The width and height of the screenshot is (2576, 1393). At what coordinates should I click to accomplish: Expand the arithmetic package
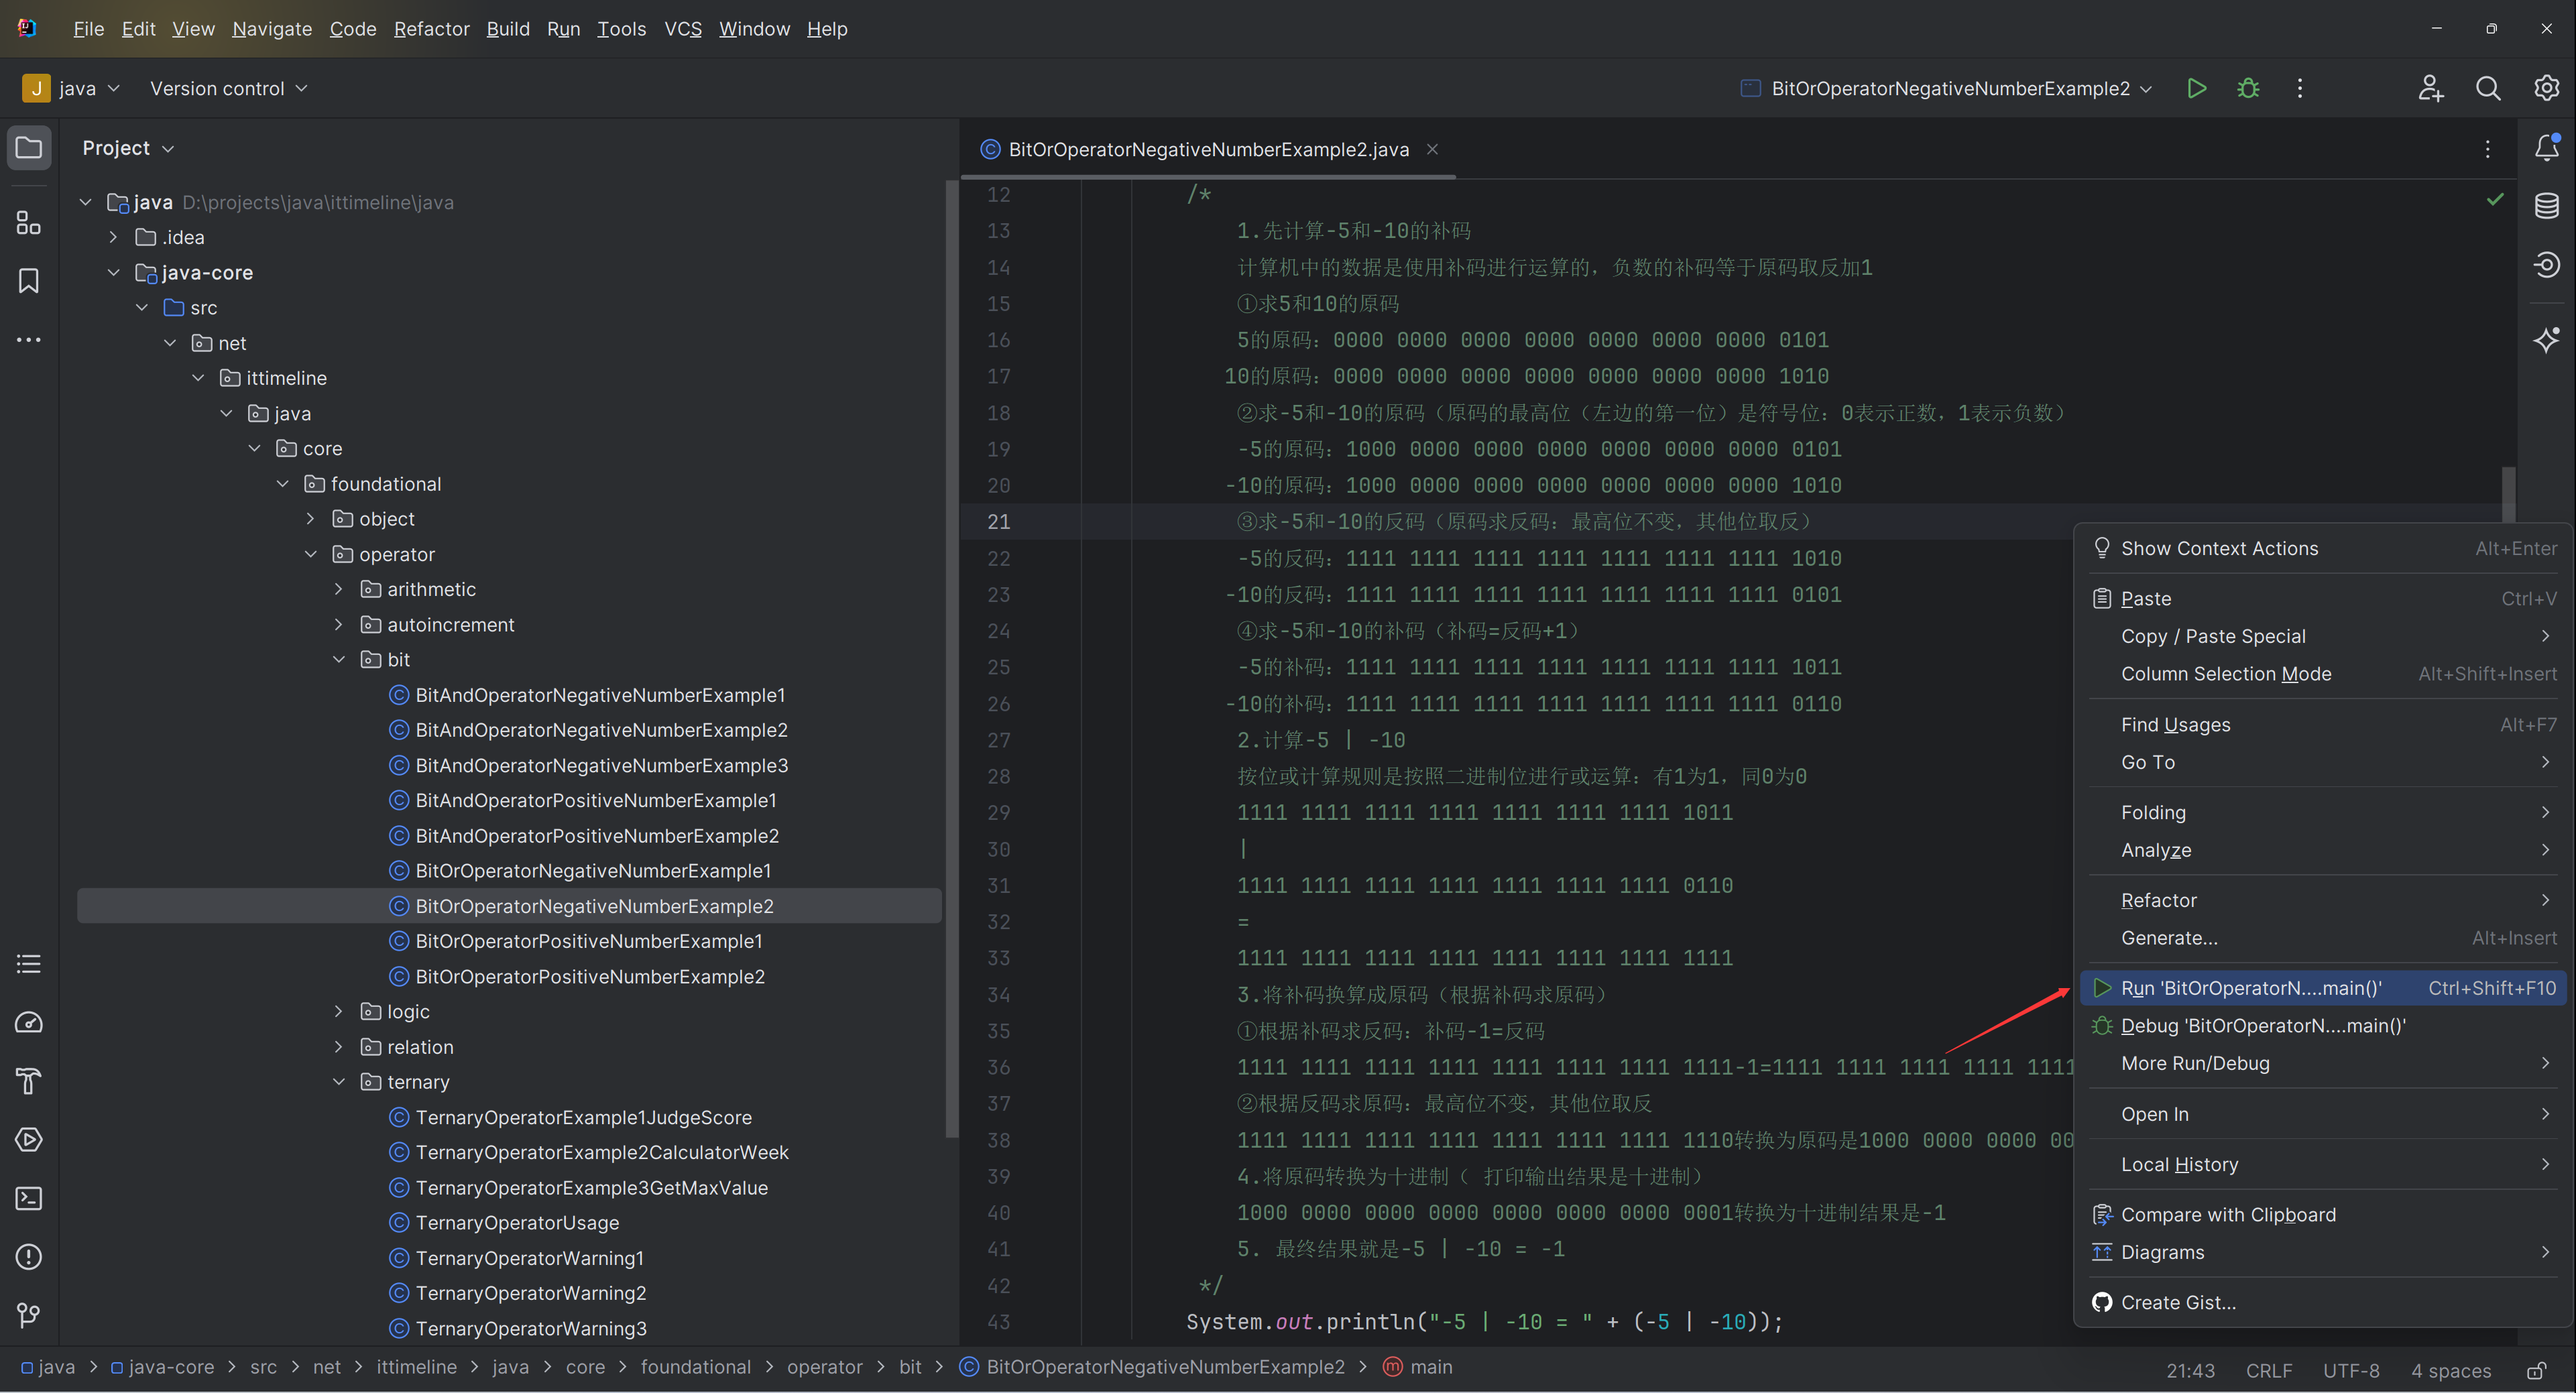click(339, 589)
